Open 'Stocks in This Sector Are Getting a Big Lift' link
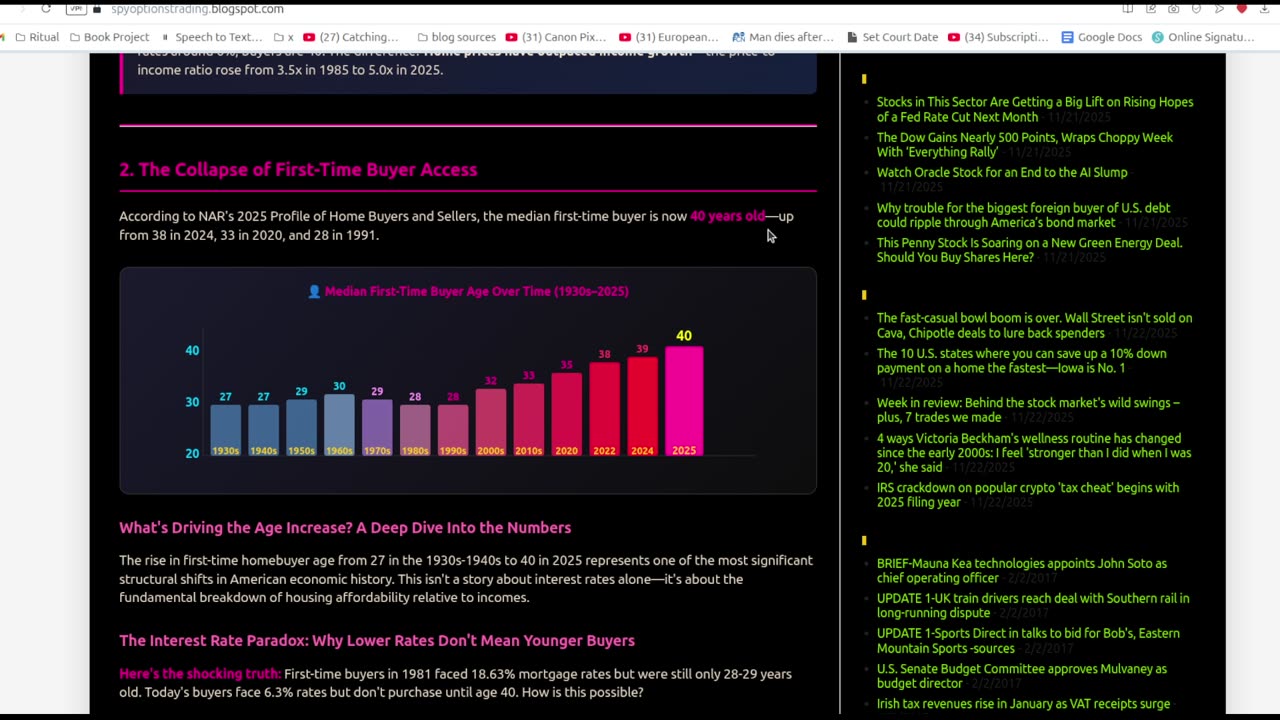1280x720 pixels. (x=1035, y=109)
